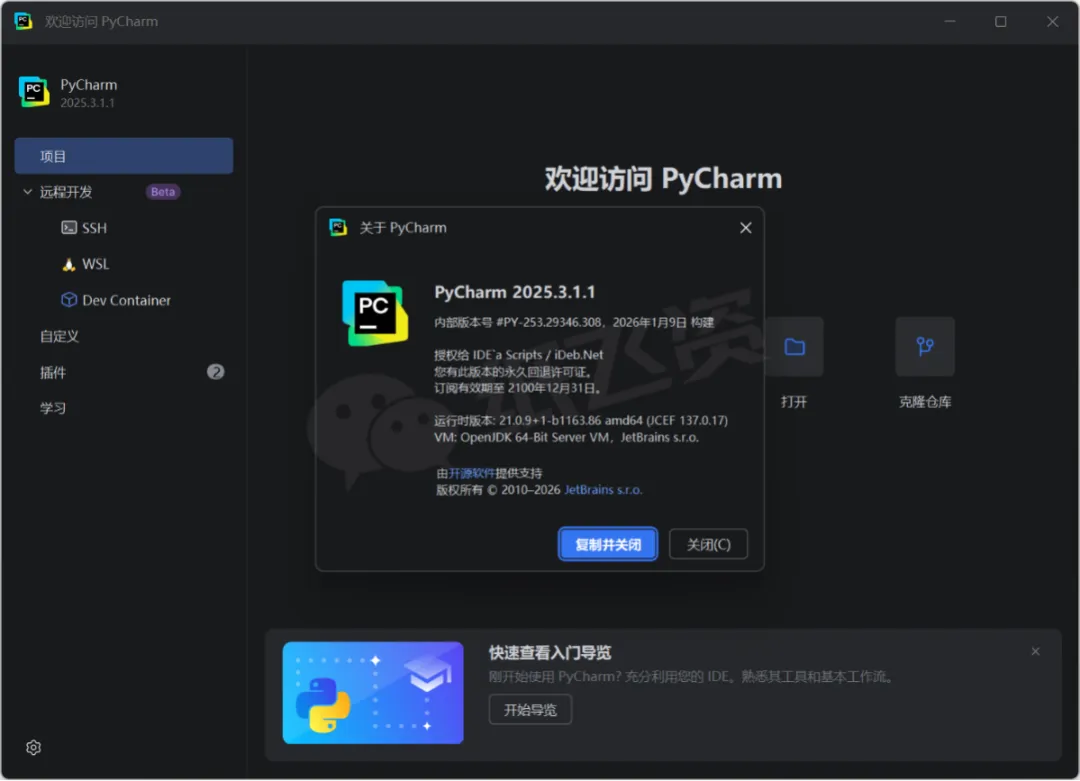Maximize the PyCharm welcome window
This screenshot has width=1080, height=781.
[1001, 21]
